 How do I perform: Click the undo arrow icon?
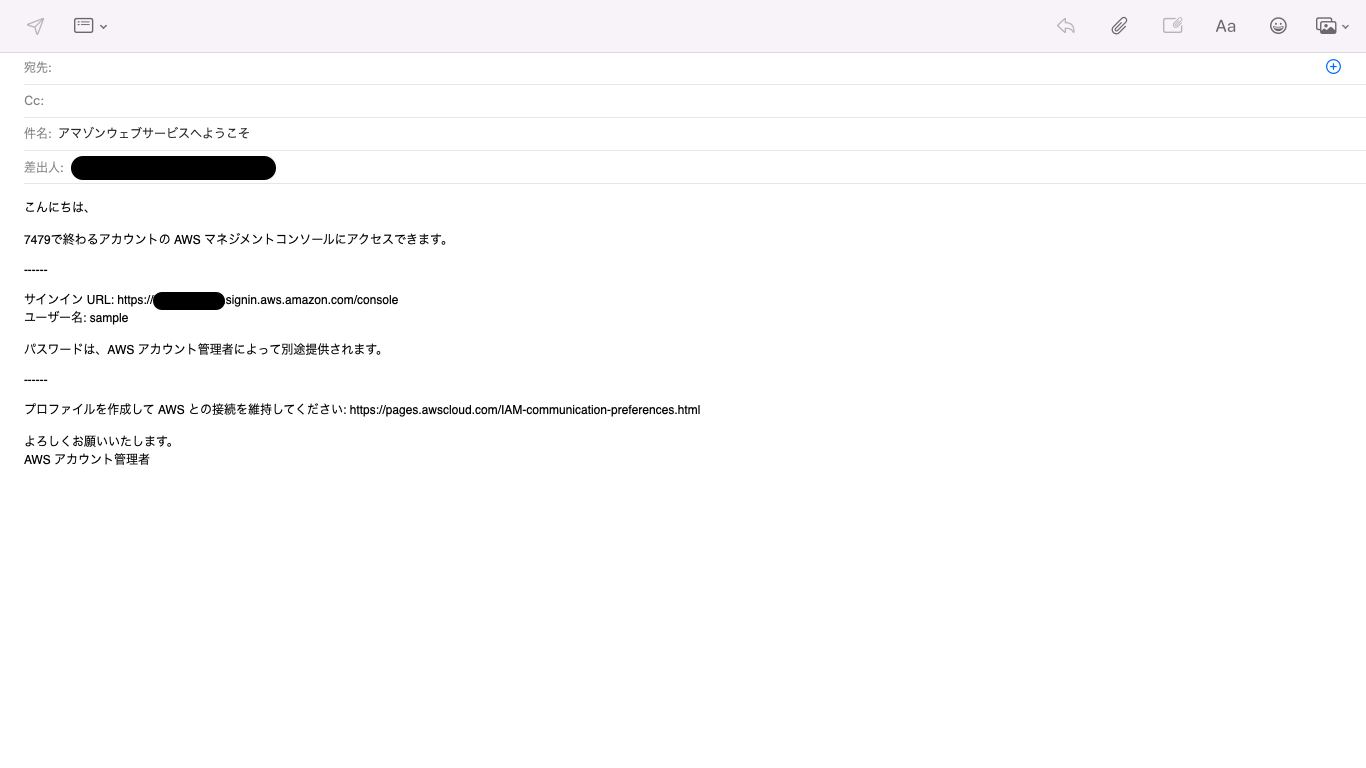click(x=1065, y=26)
